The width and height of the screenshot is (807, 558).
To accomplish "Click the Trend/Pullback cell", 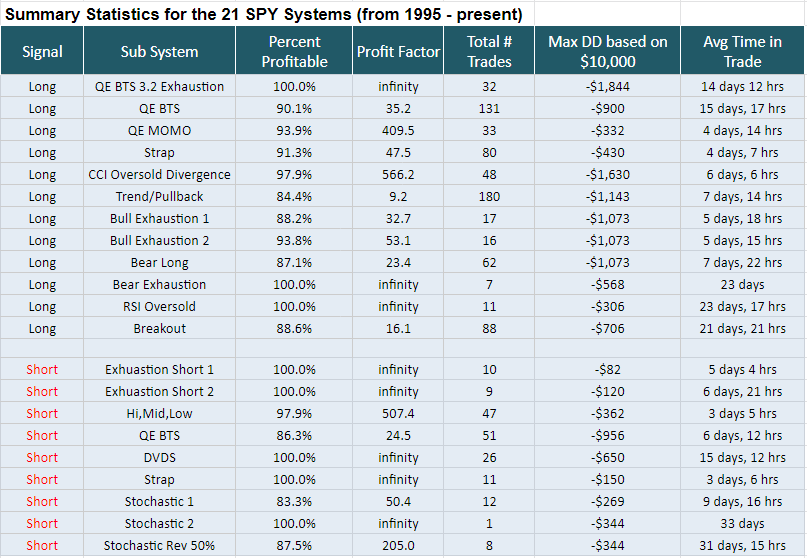I will pos(159,196).
